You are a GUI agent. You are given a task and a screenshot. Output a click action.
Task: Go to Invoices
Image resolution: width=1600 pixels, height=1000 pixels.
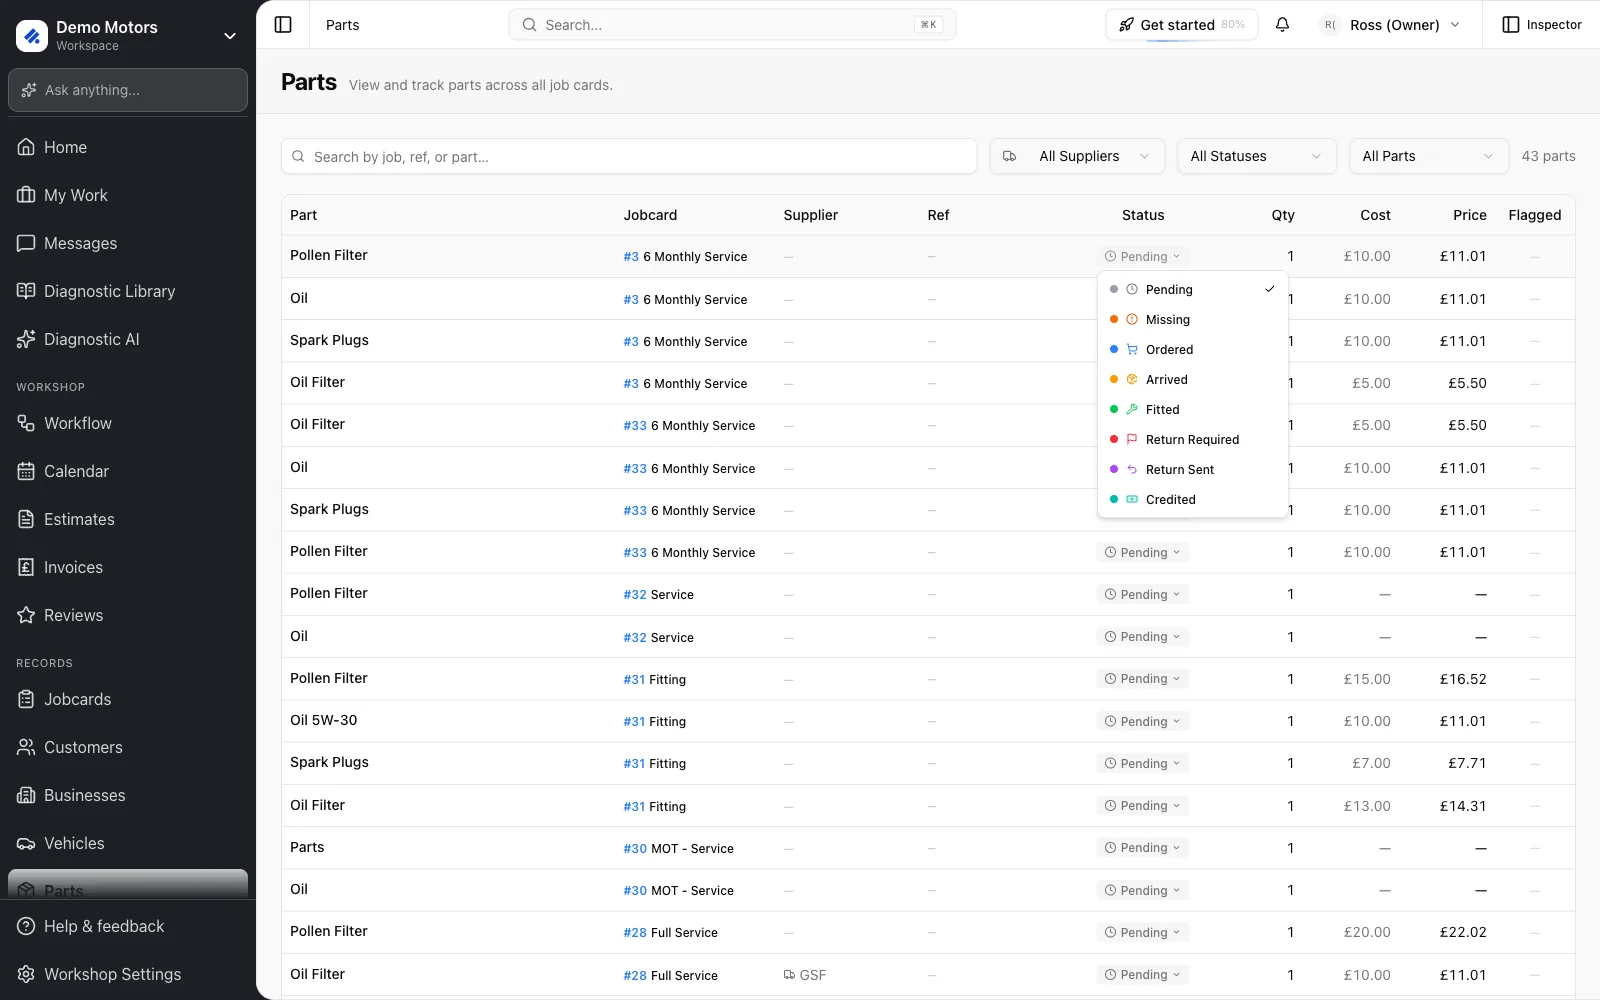pyautogui.click(x=128, y=567)
